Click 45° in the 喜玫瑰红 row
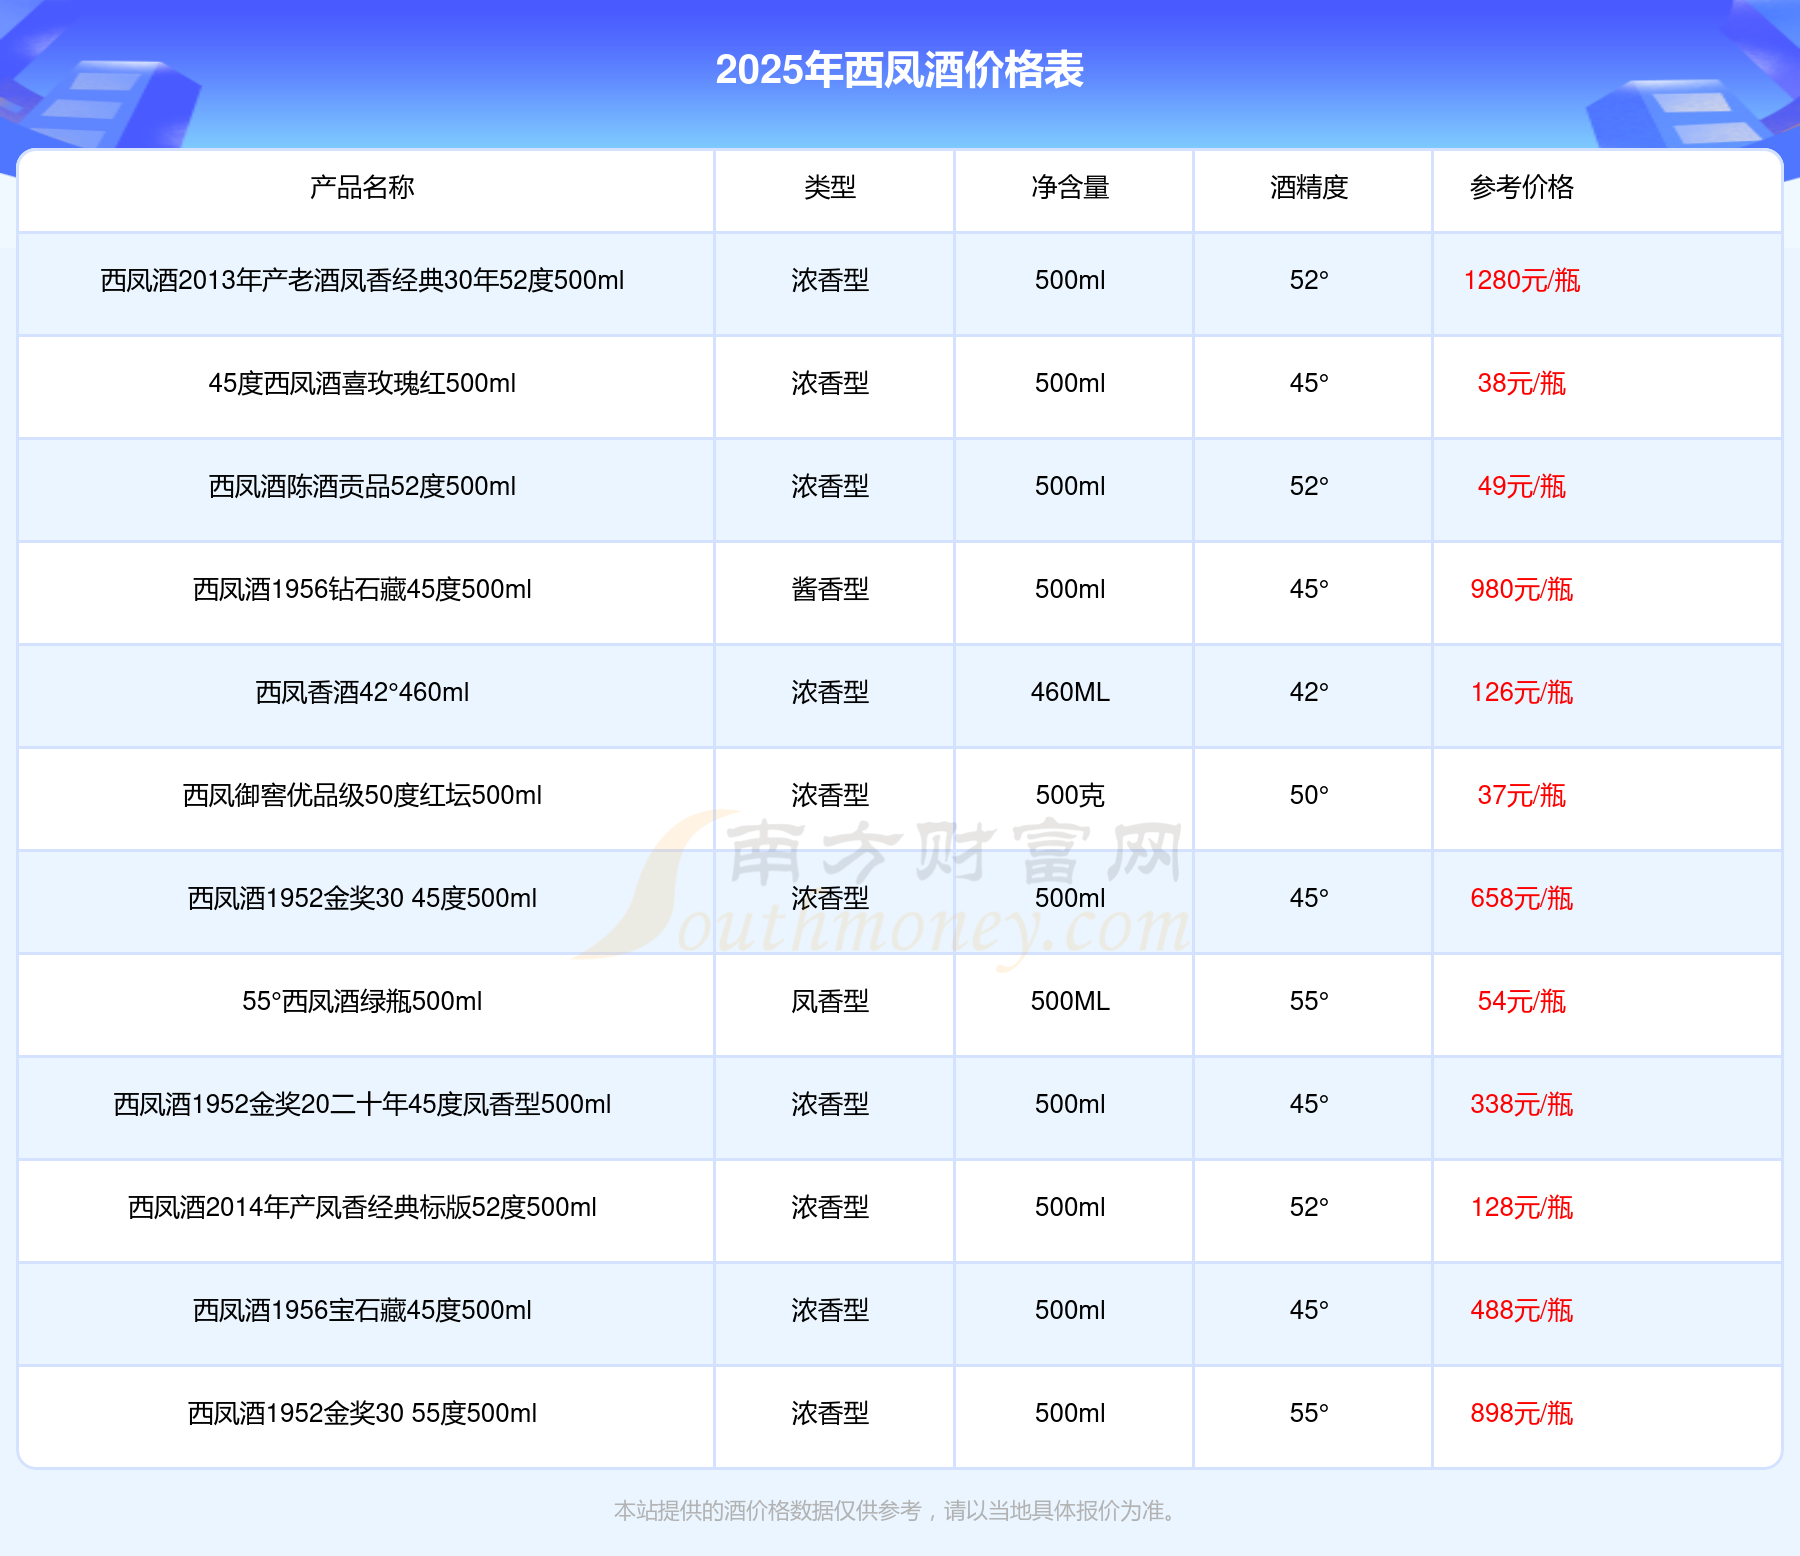 click(x=1309, y=383)
